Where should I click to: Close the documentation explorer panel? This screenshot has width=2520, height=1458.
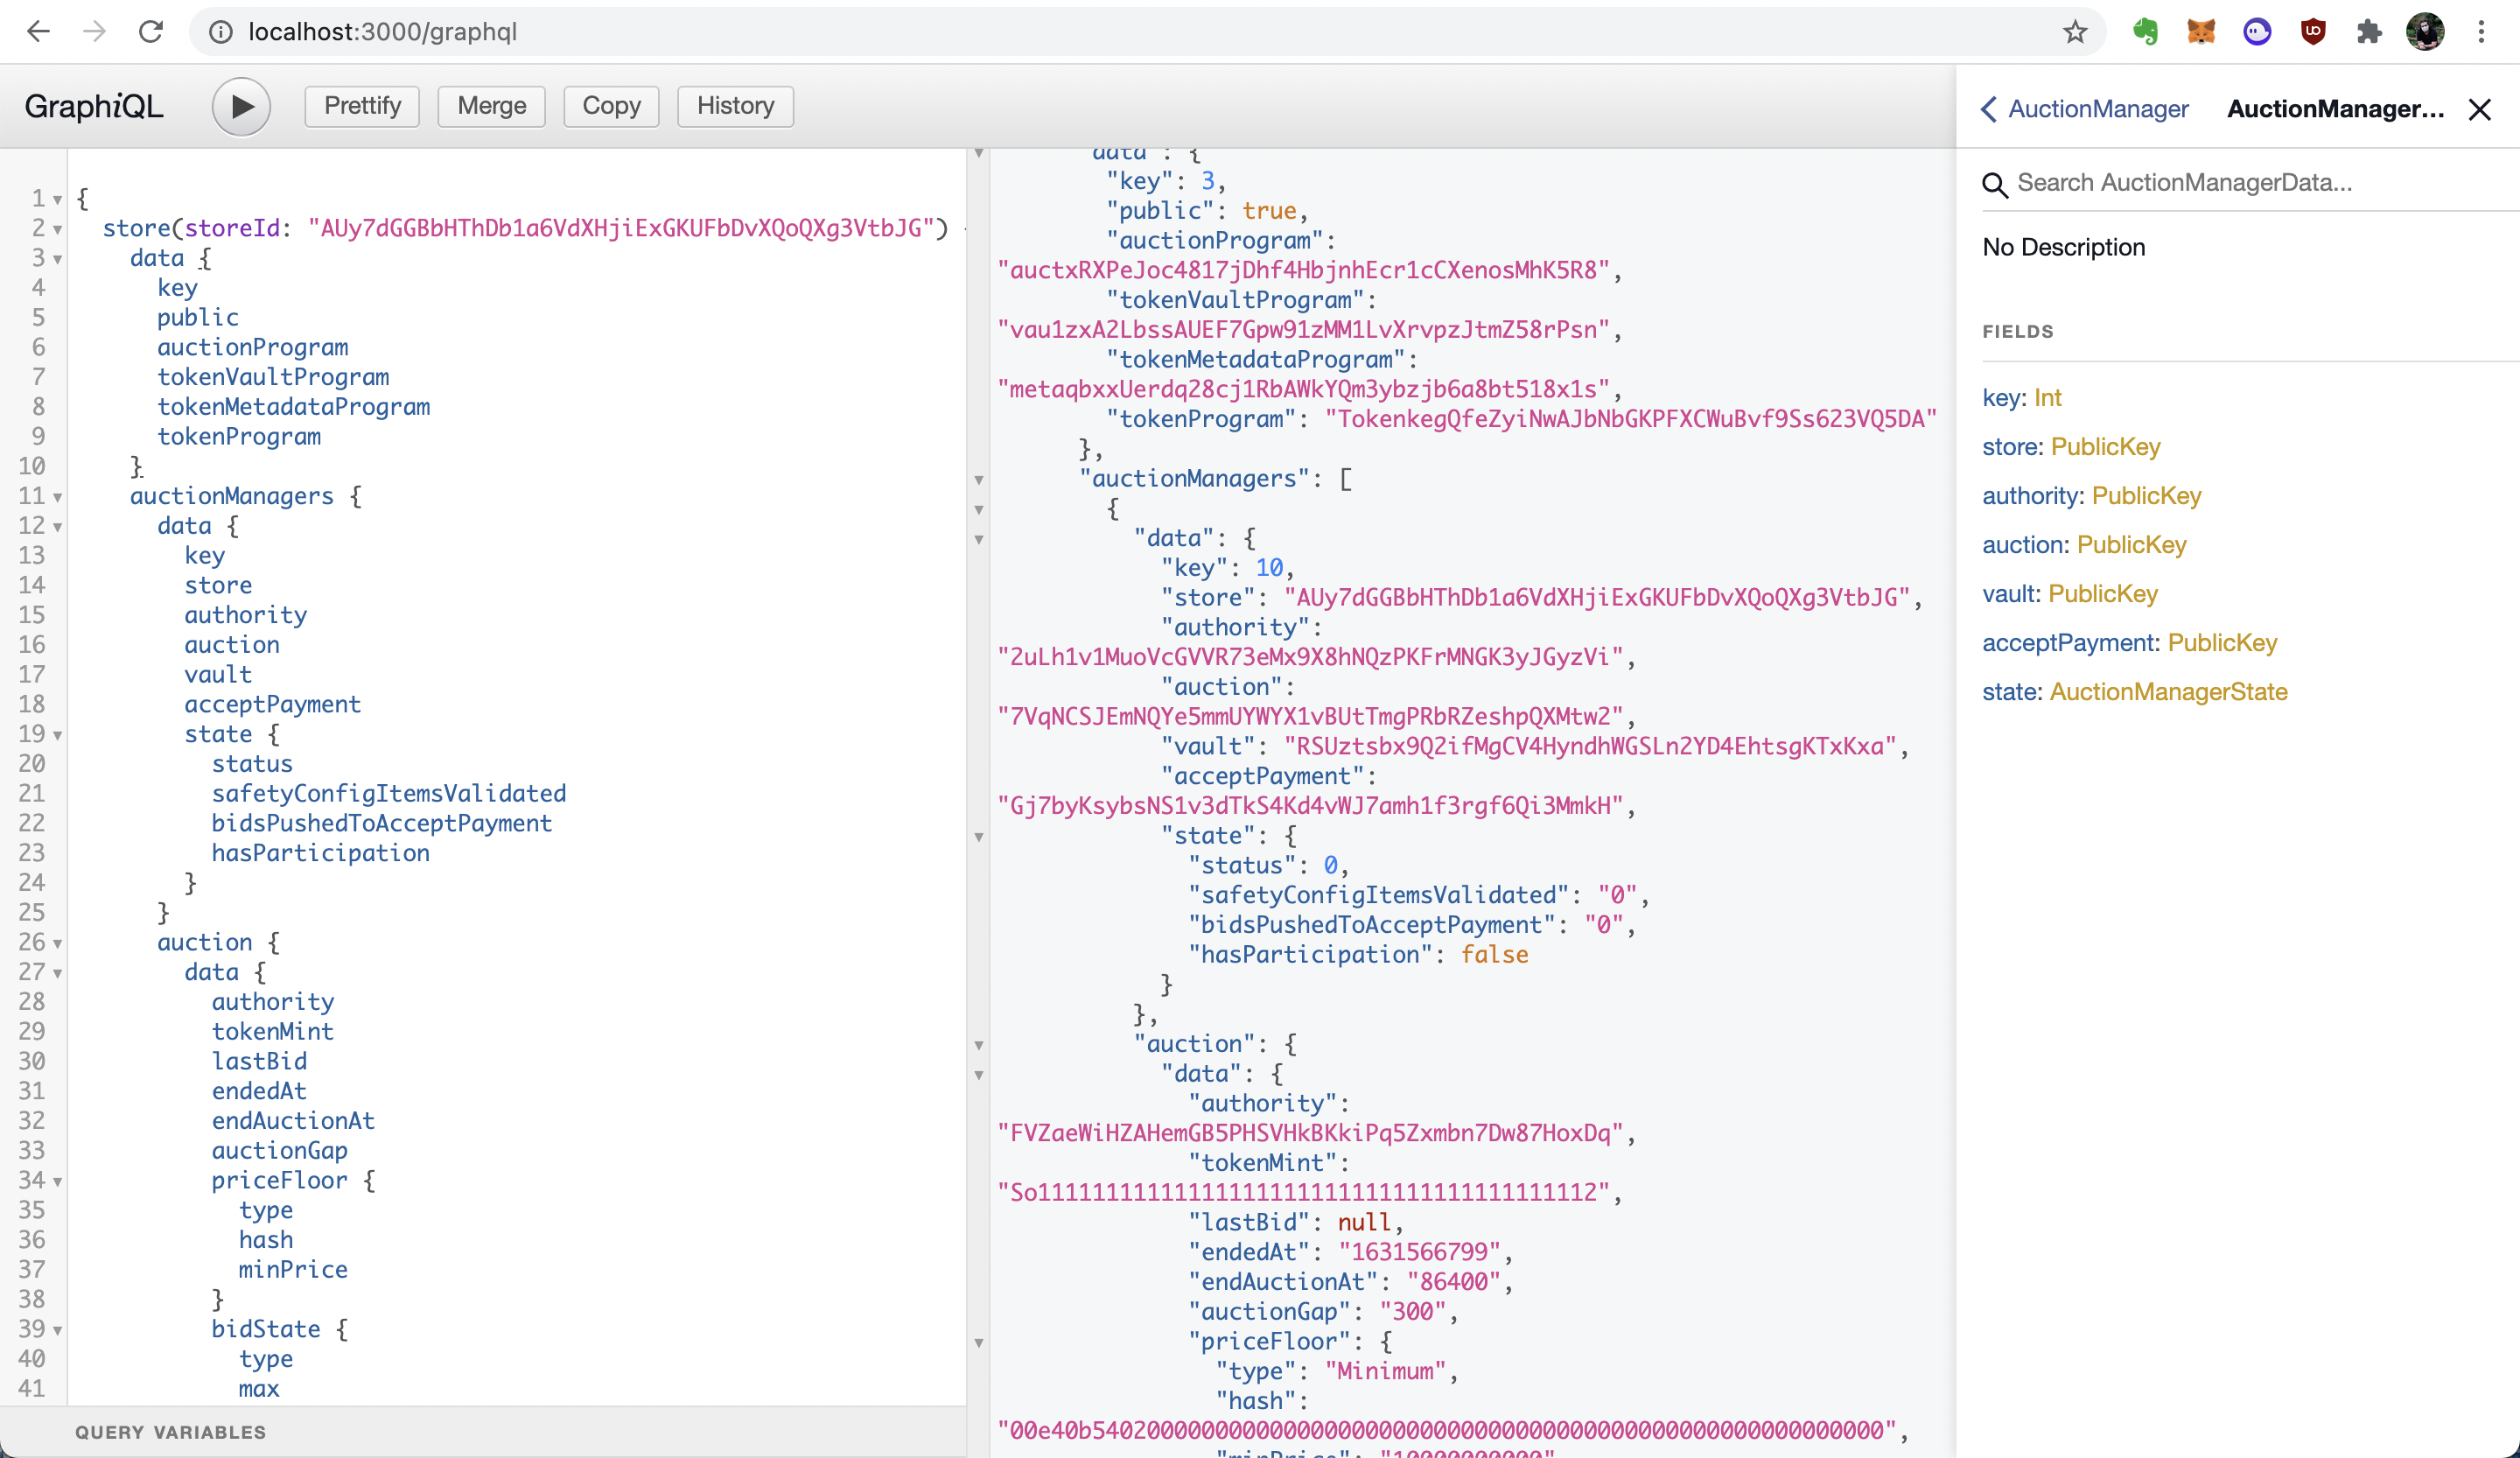2480,109
